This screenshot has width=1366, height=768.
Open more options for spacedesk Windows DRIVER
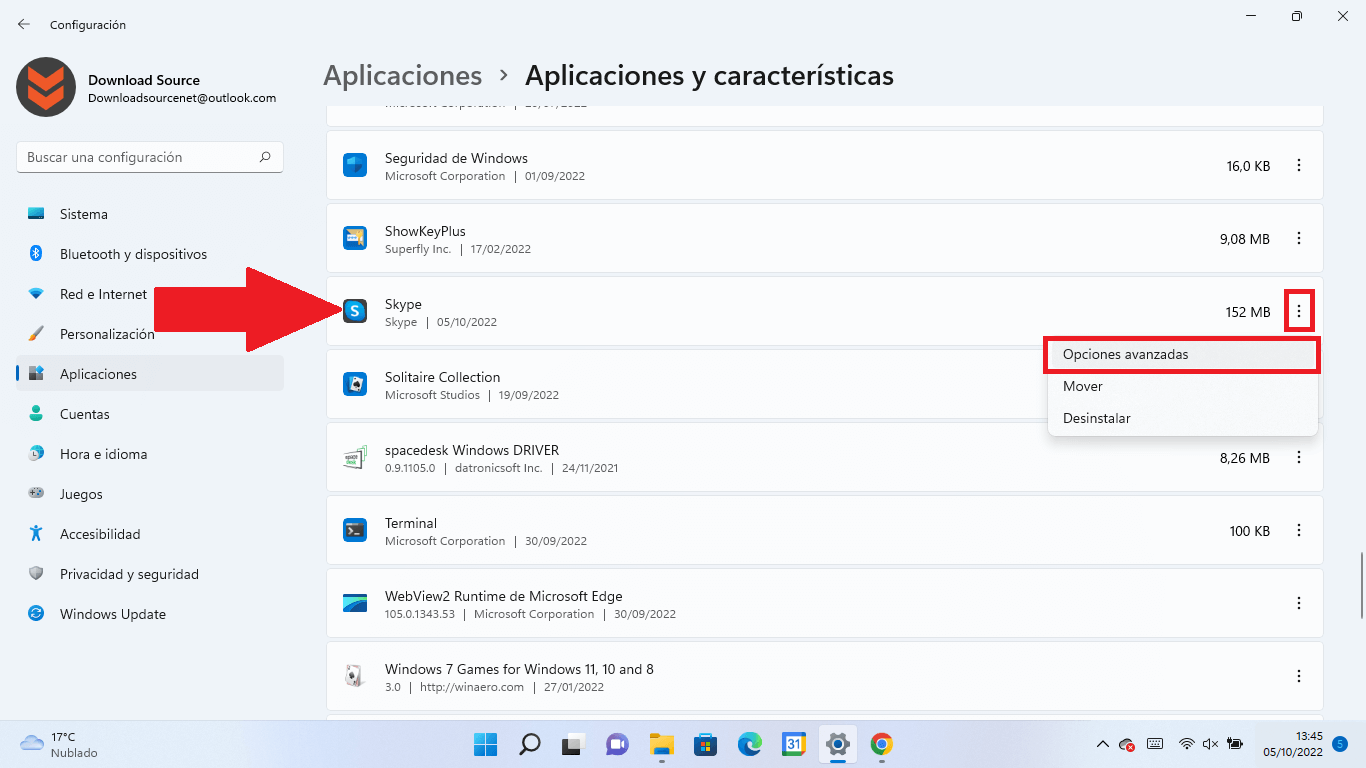[1299, 458]
